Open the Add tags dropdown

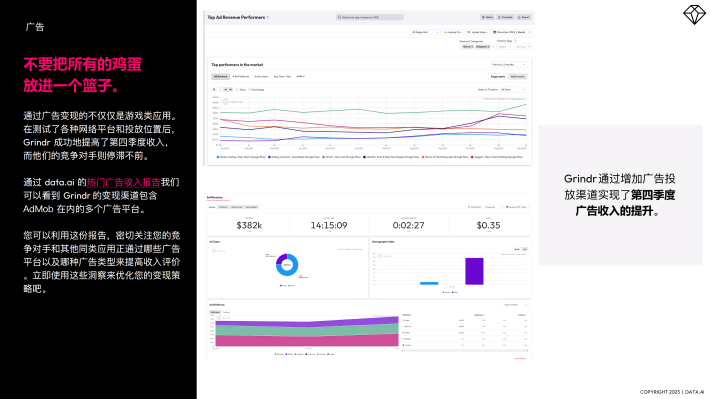pos(523,47)
